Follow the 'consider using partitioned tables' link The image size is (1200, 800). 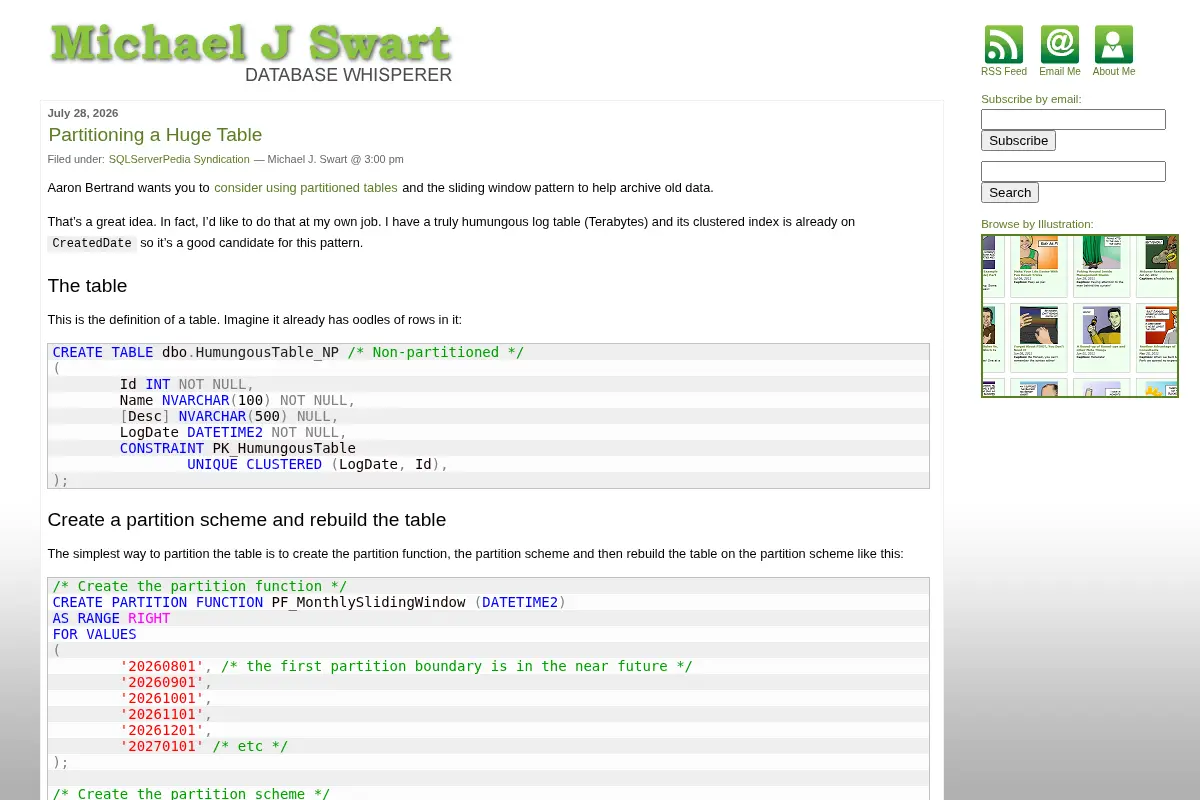point(306,188)
